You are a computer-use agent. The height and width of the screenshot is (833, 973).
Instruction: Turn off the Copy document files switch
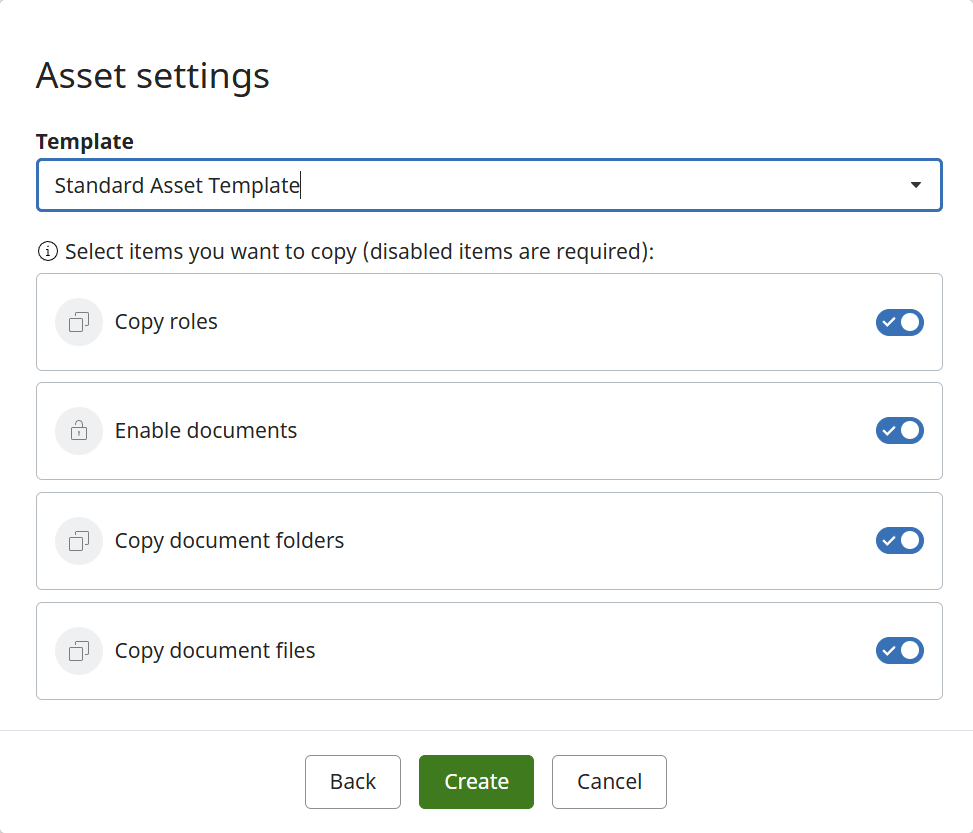[x=899, y=651]
